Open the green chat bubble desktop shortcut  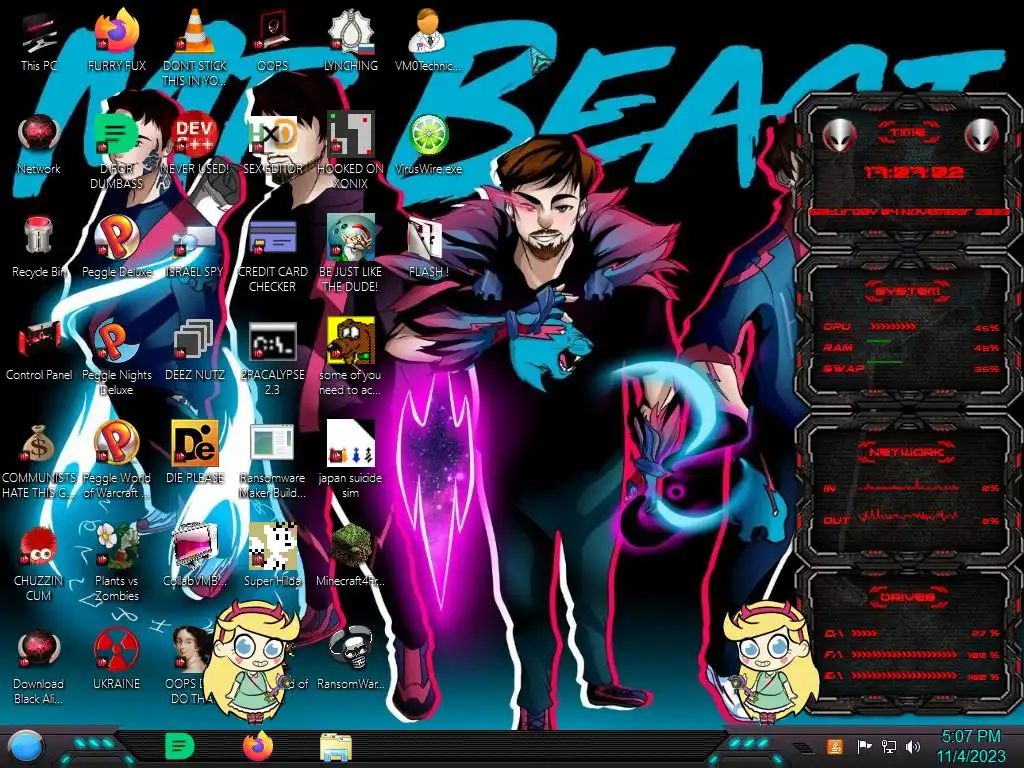117,152
